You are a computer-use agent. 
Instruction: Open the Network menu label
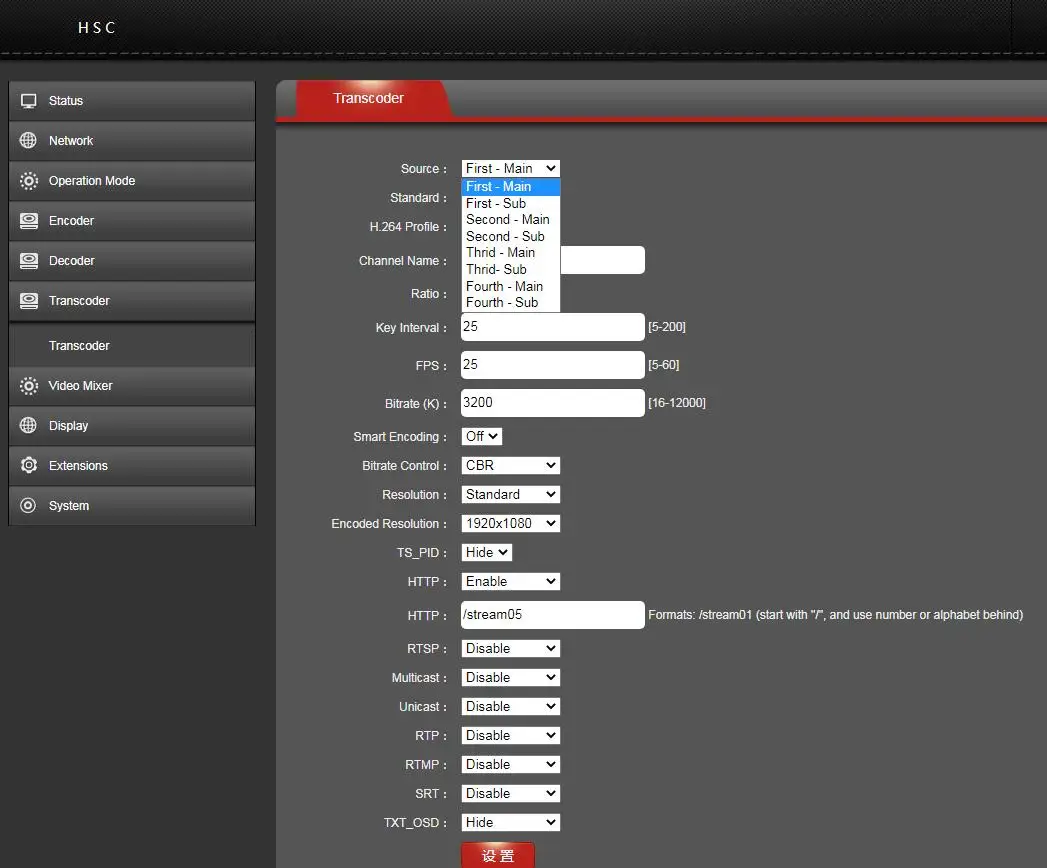[x=71, y=141]
